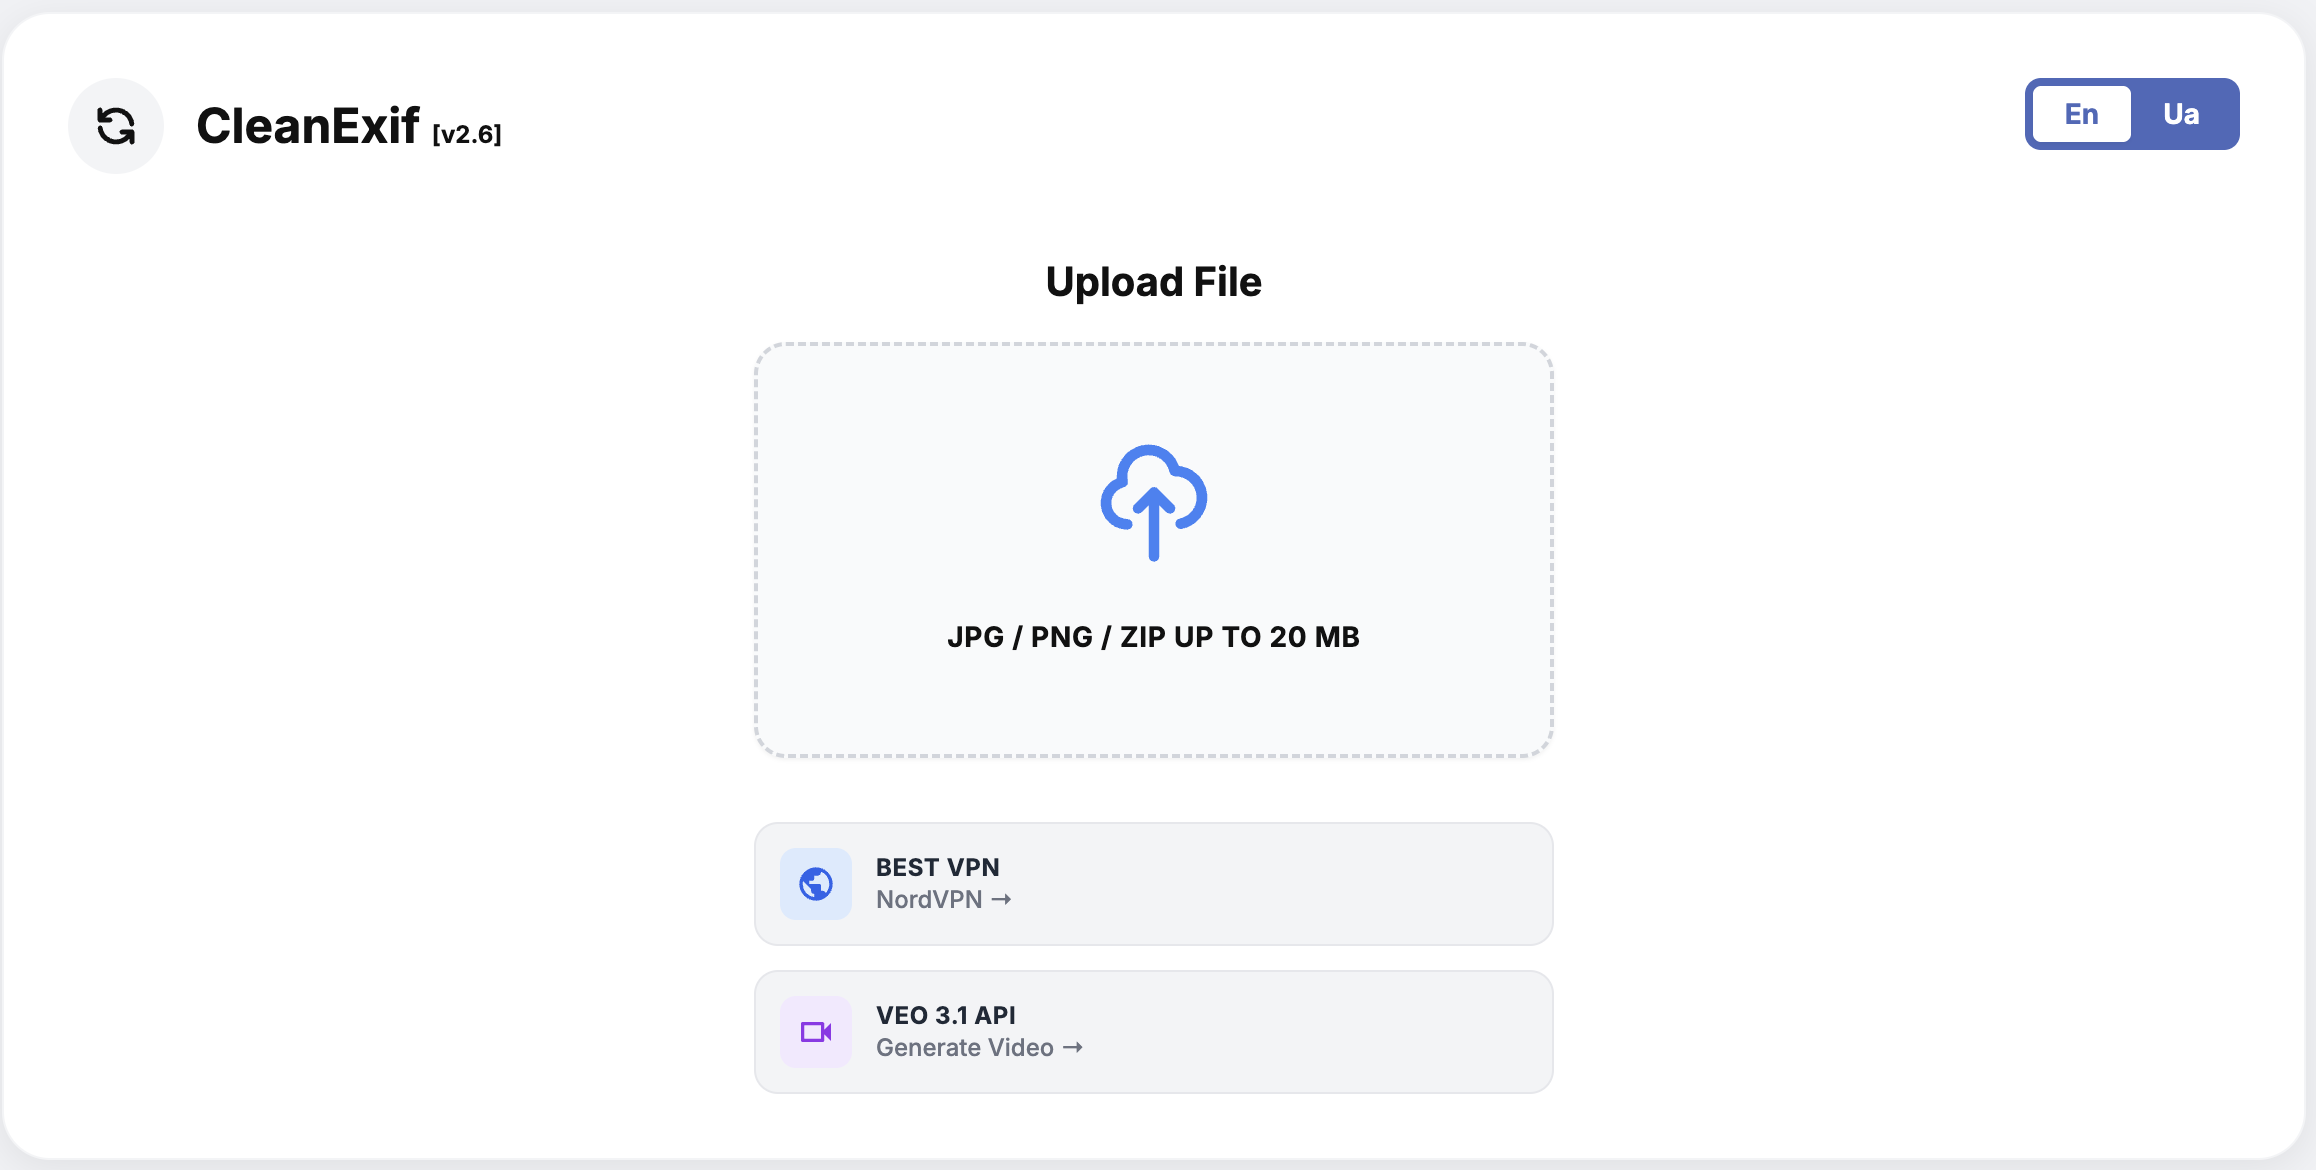Switch language to En
This screenshot has height=1170, width=2316.
pyautogui.click(x=2081, y=114)
